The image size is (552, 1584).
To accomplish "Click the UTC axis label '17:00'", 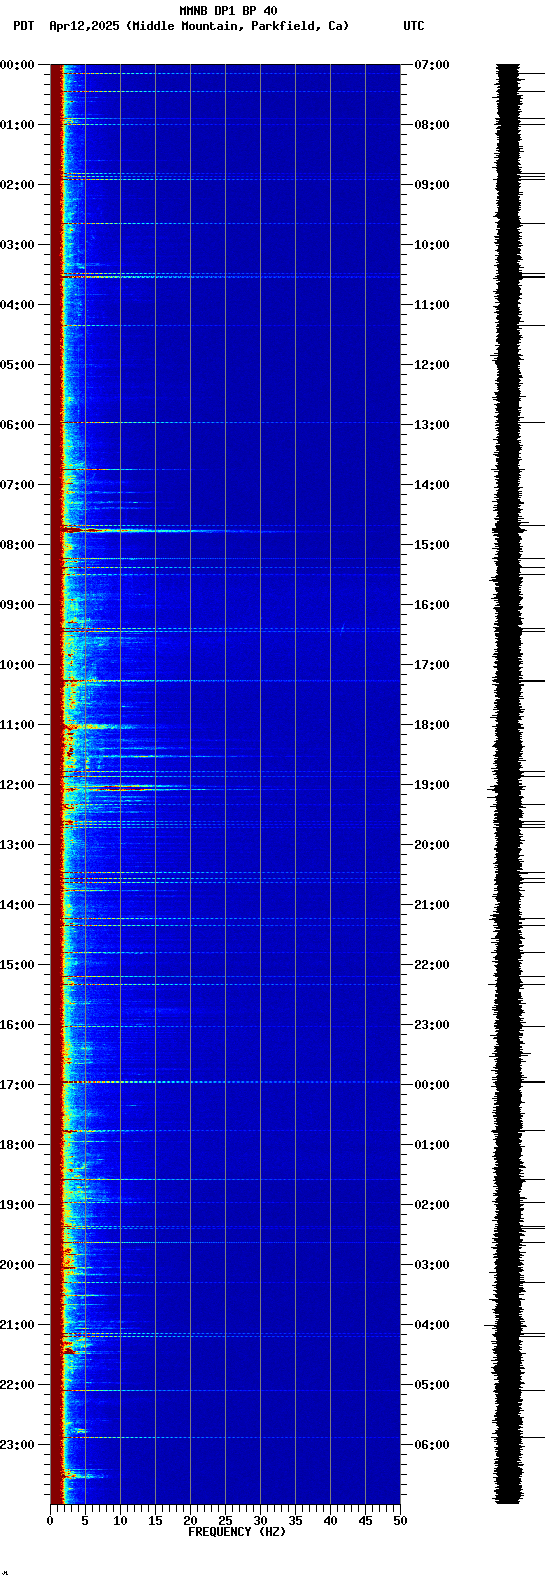I will 432,665.
